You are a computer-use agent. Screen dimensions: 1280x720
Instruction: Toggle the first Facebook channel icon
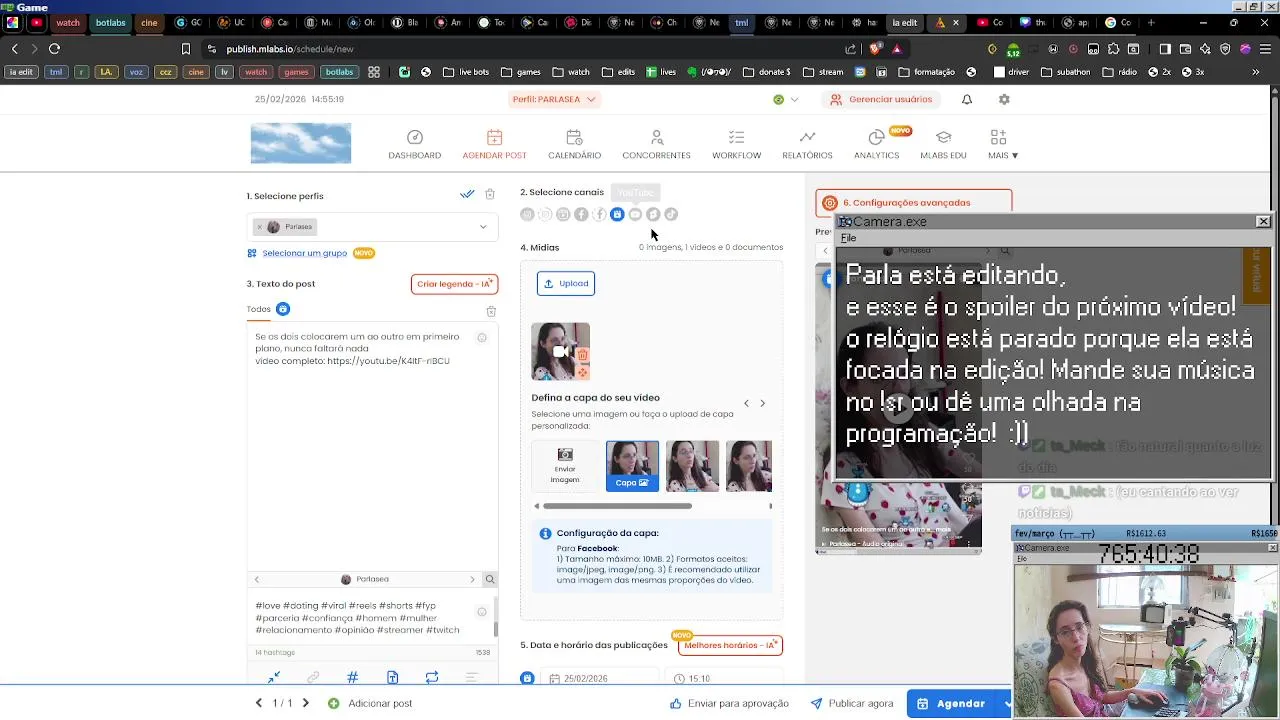click(x=581, y=214)
